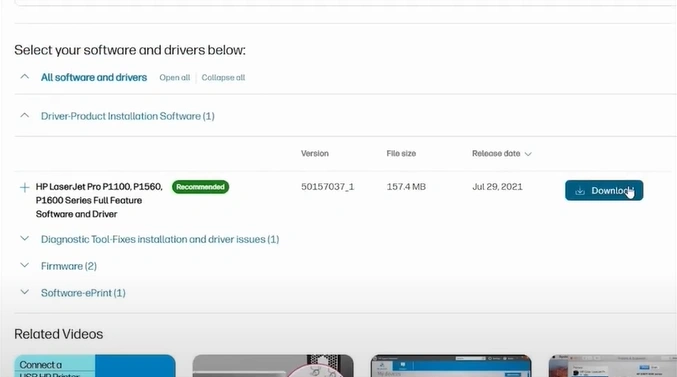Open Diagnostic Tool-Fixes installation and driver issues
This screenshot has height=377, width=677.
[x=160, y=239]
